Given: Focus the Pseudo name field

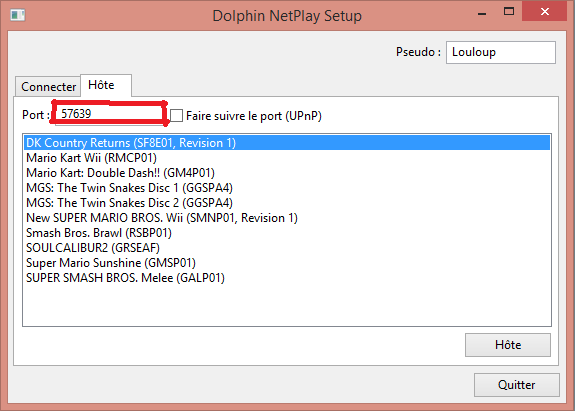Looking at the screenshot, I should point(501,52).
